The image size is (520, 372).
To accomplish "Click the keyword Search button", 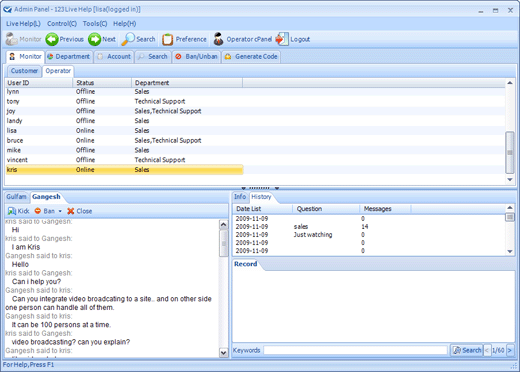I will click(x=467, y=350).
